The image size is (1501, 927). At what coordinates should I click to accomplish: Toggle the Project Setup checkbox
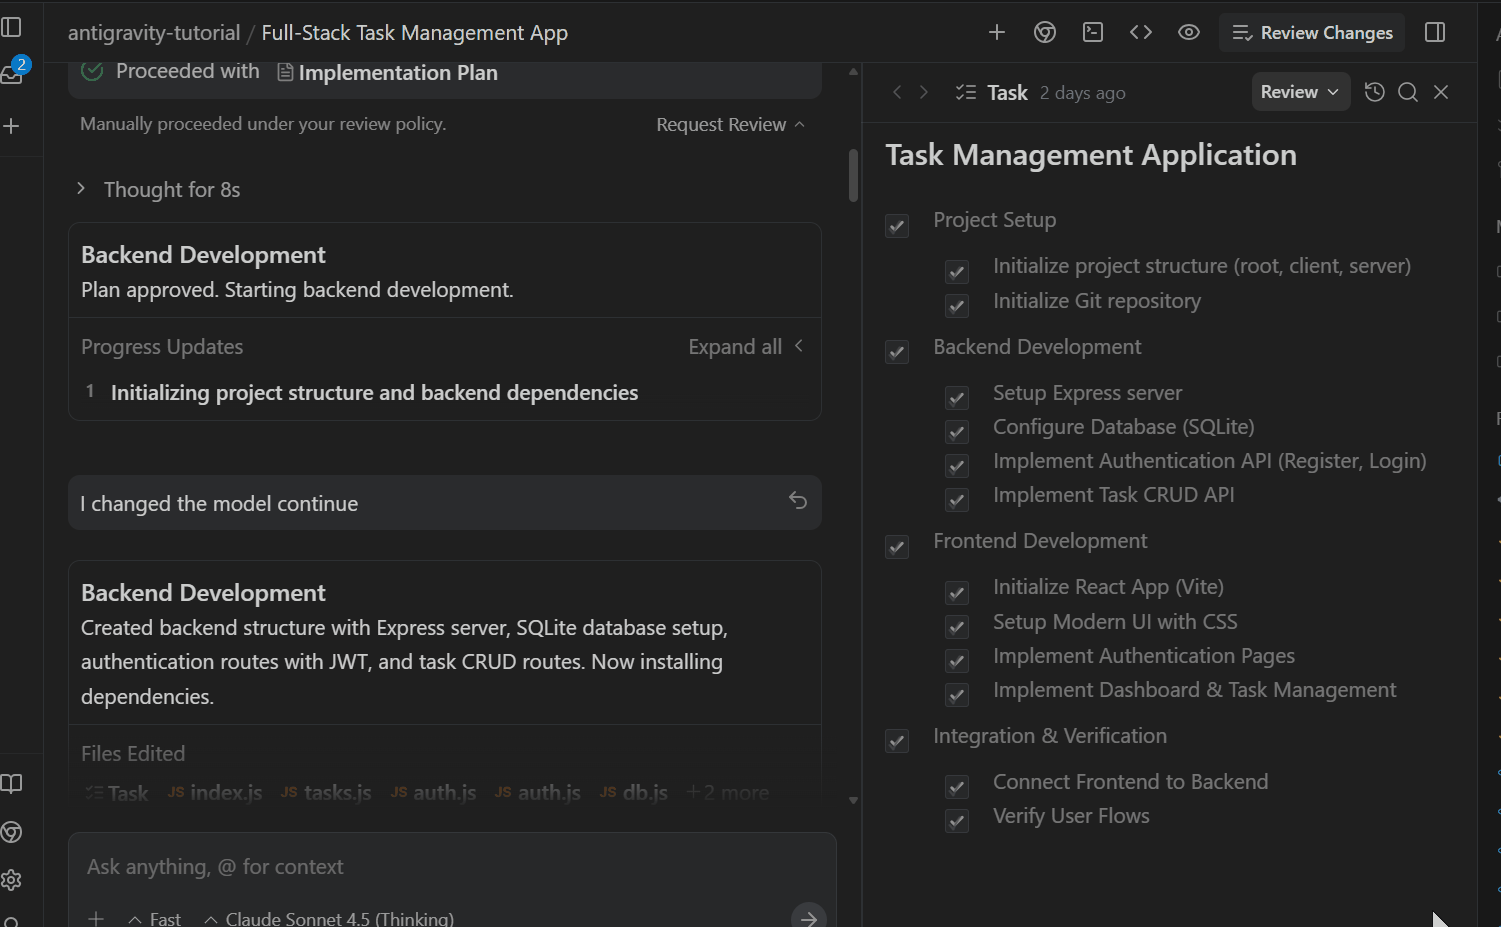897,226
